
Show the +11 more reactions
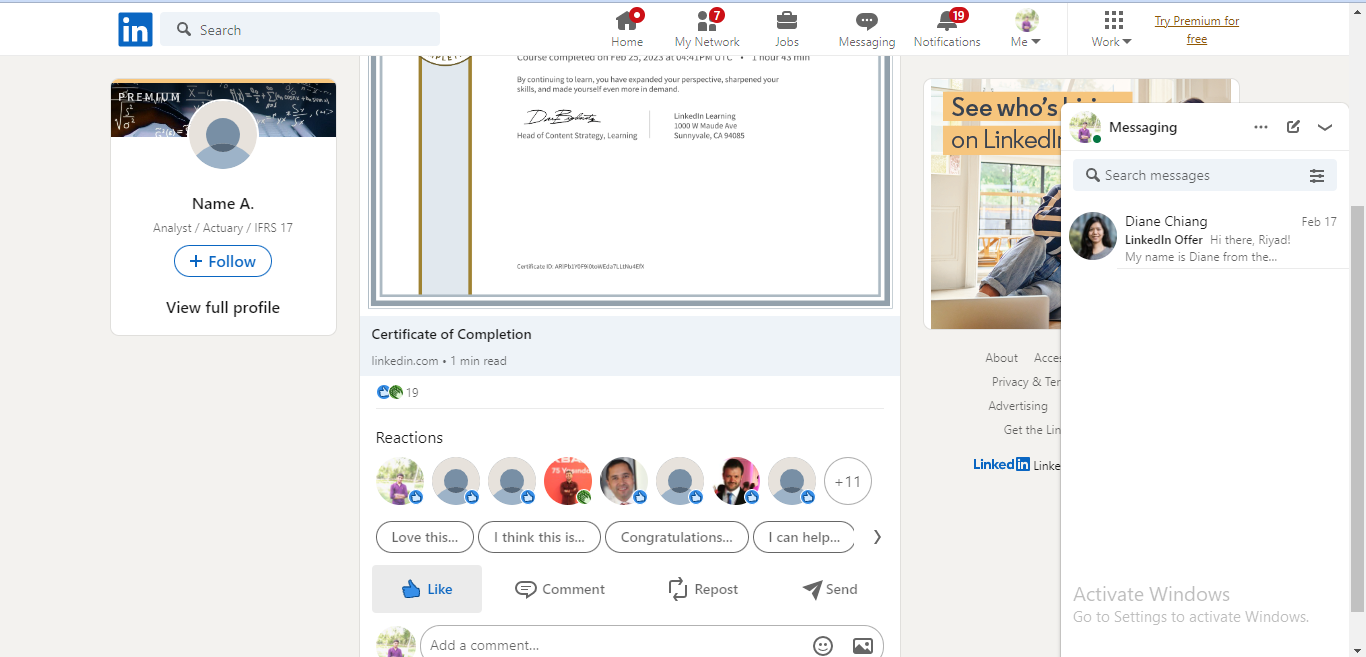[848, 481]
